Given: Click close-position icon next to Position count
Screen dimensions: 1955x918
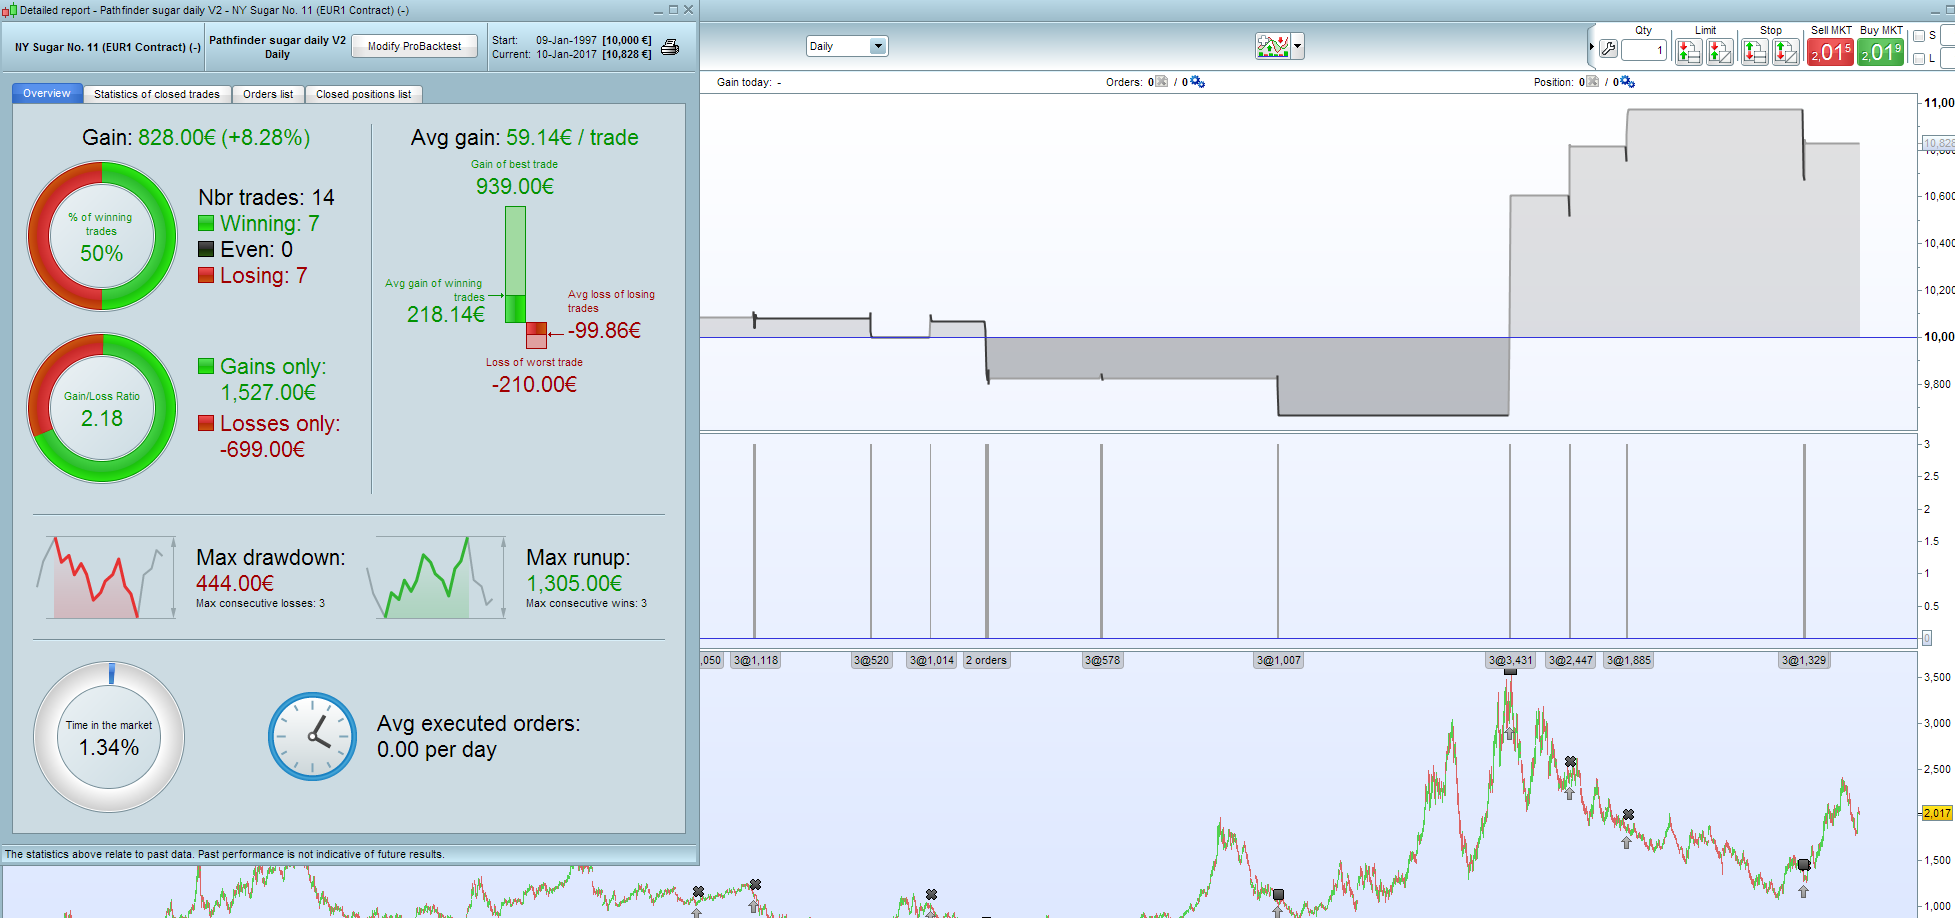Looking at the screenshot, I should point(1592,82).
